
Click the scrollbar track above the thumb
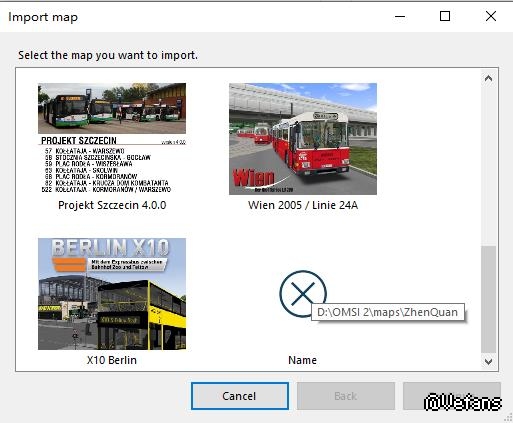tap(488, 166)
